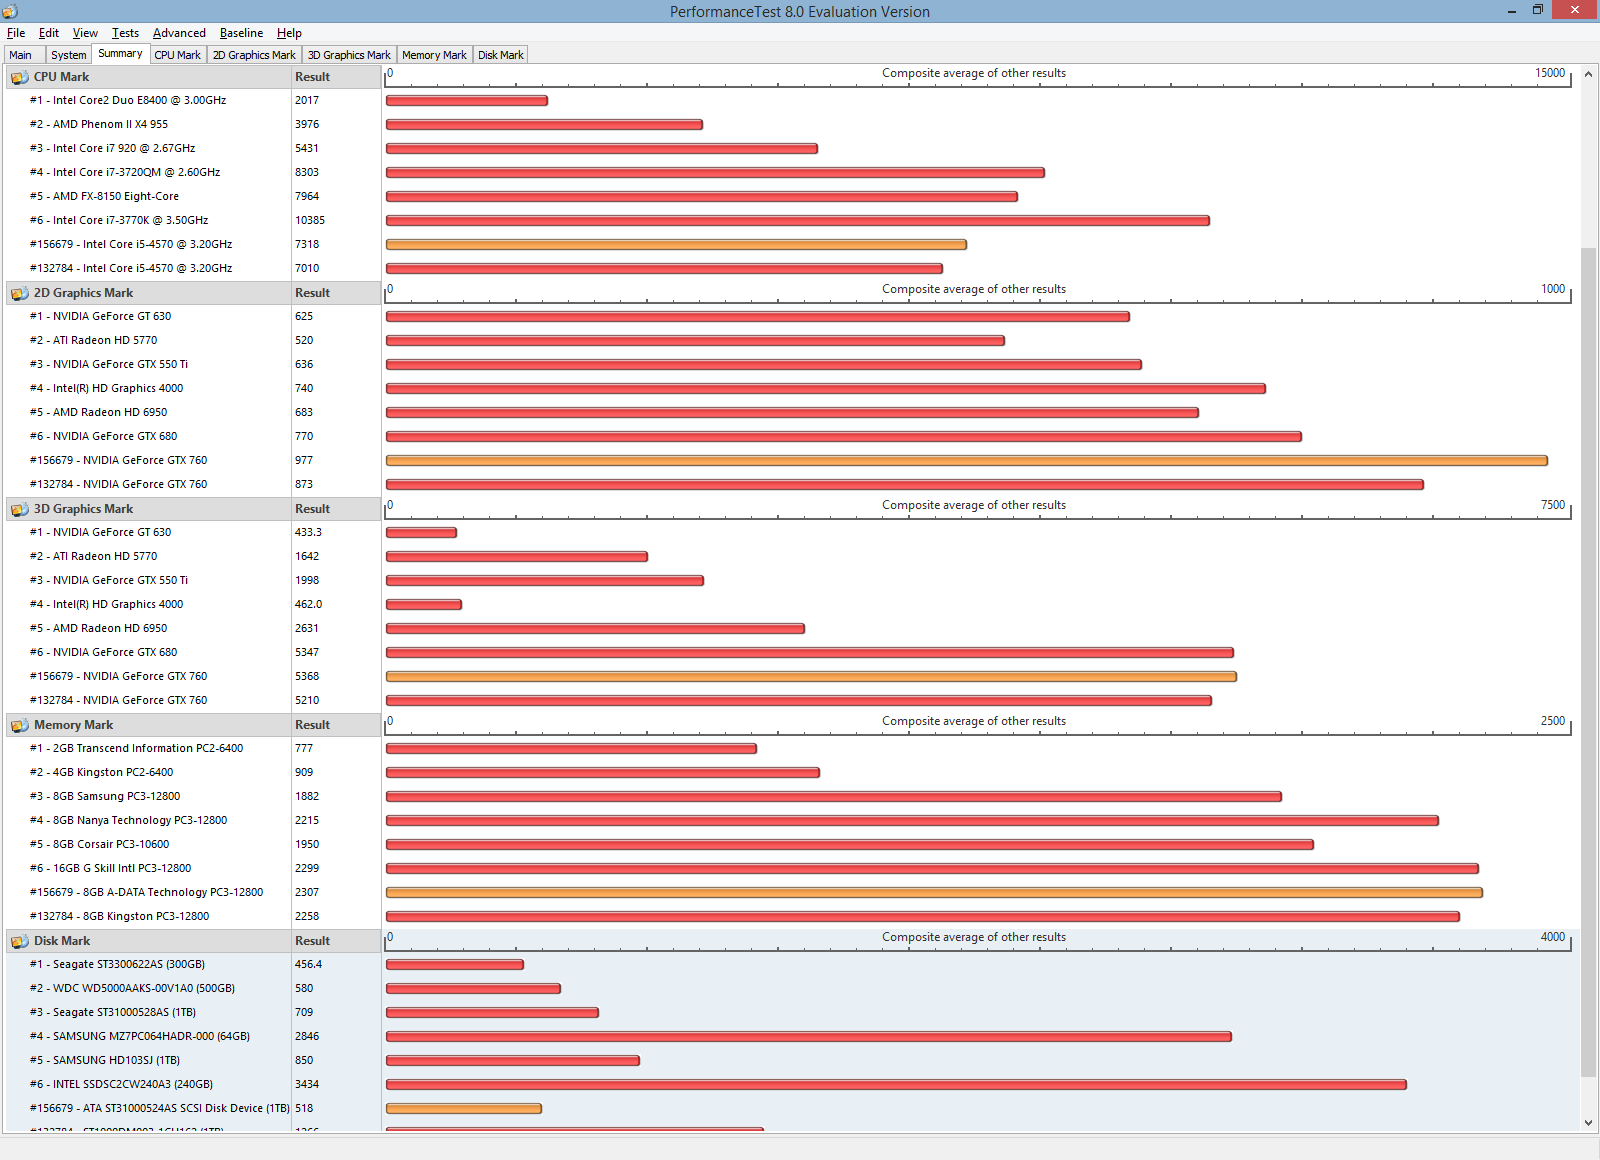Click the orange CPU bar for i5-4570

coord(676,245)
